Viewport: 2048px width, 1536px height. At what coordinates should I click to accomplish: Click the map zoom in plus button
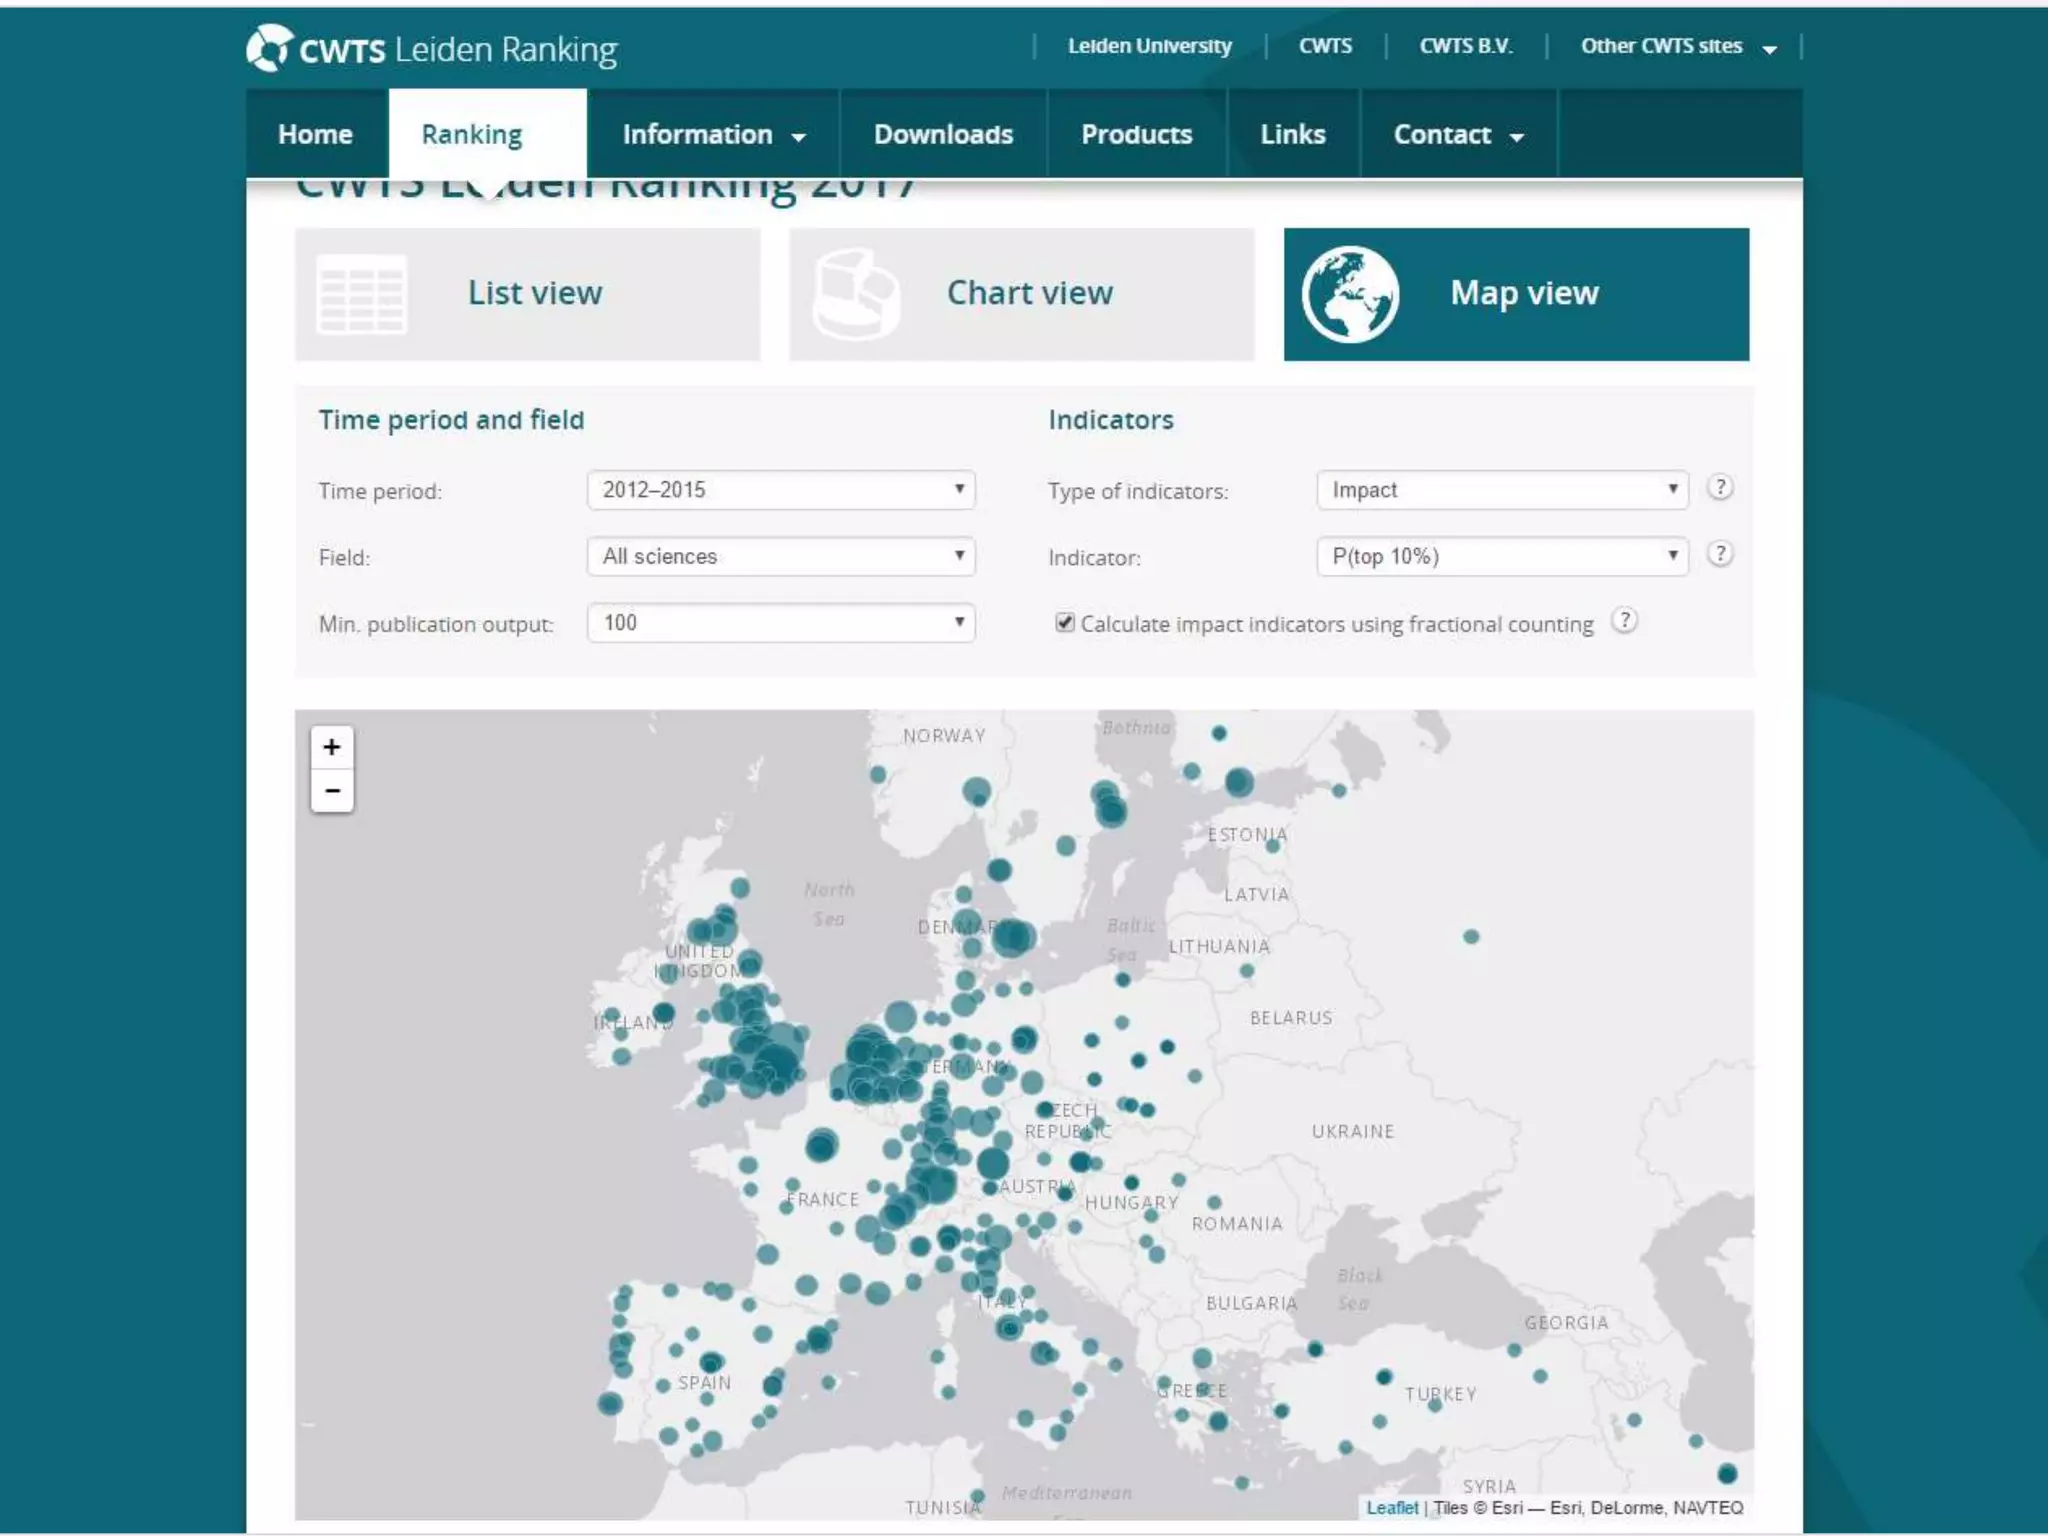pyautogui.click(x=332, y=747)
